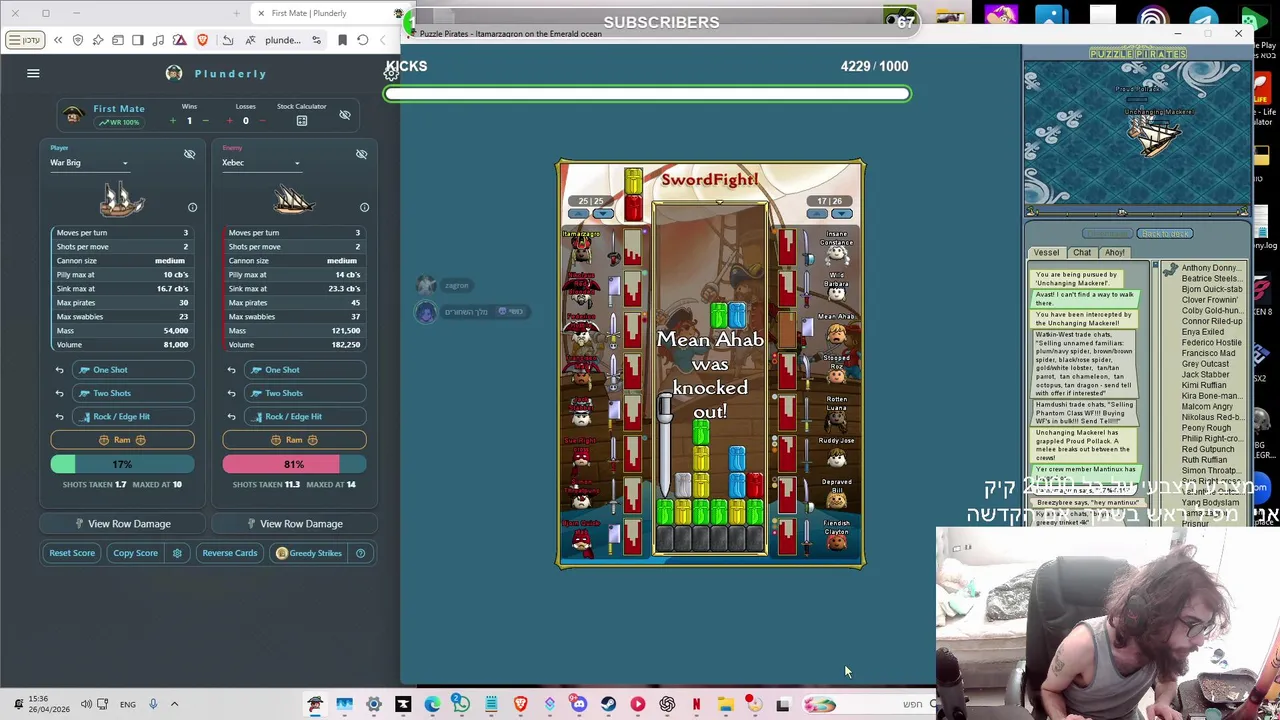Reload the page with the refresh icon
This screenshot has height=720, width=1280.
(363, 40)
